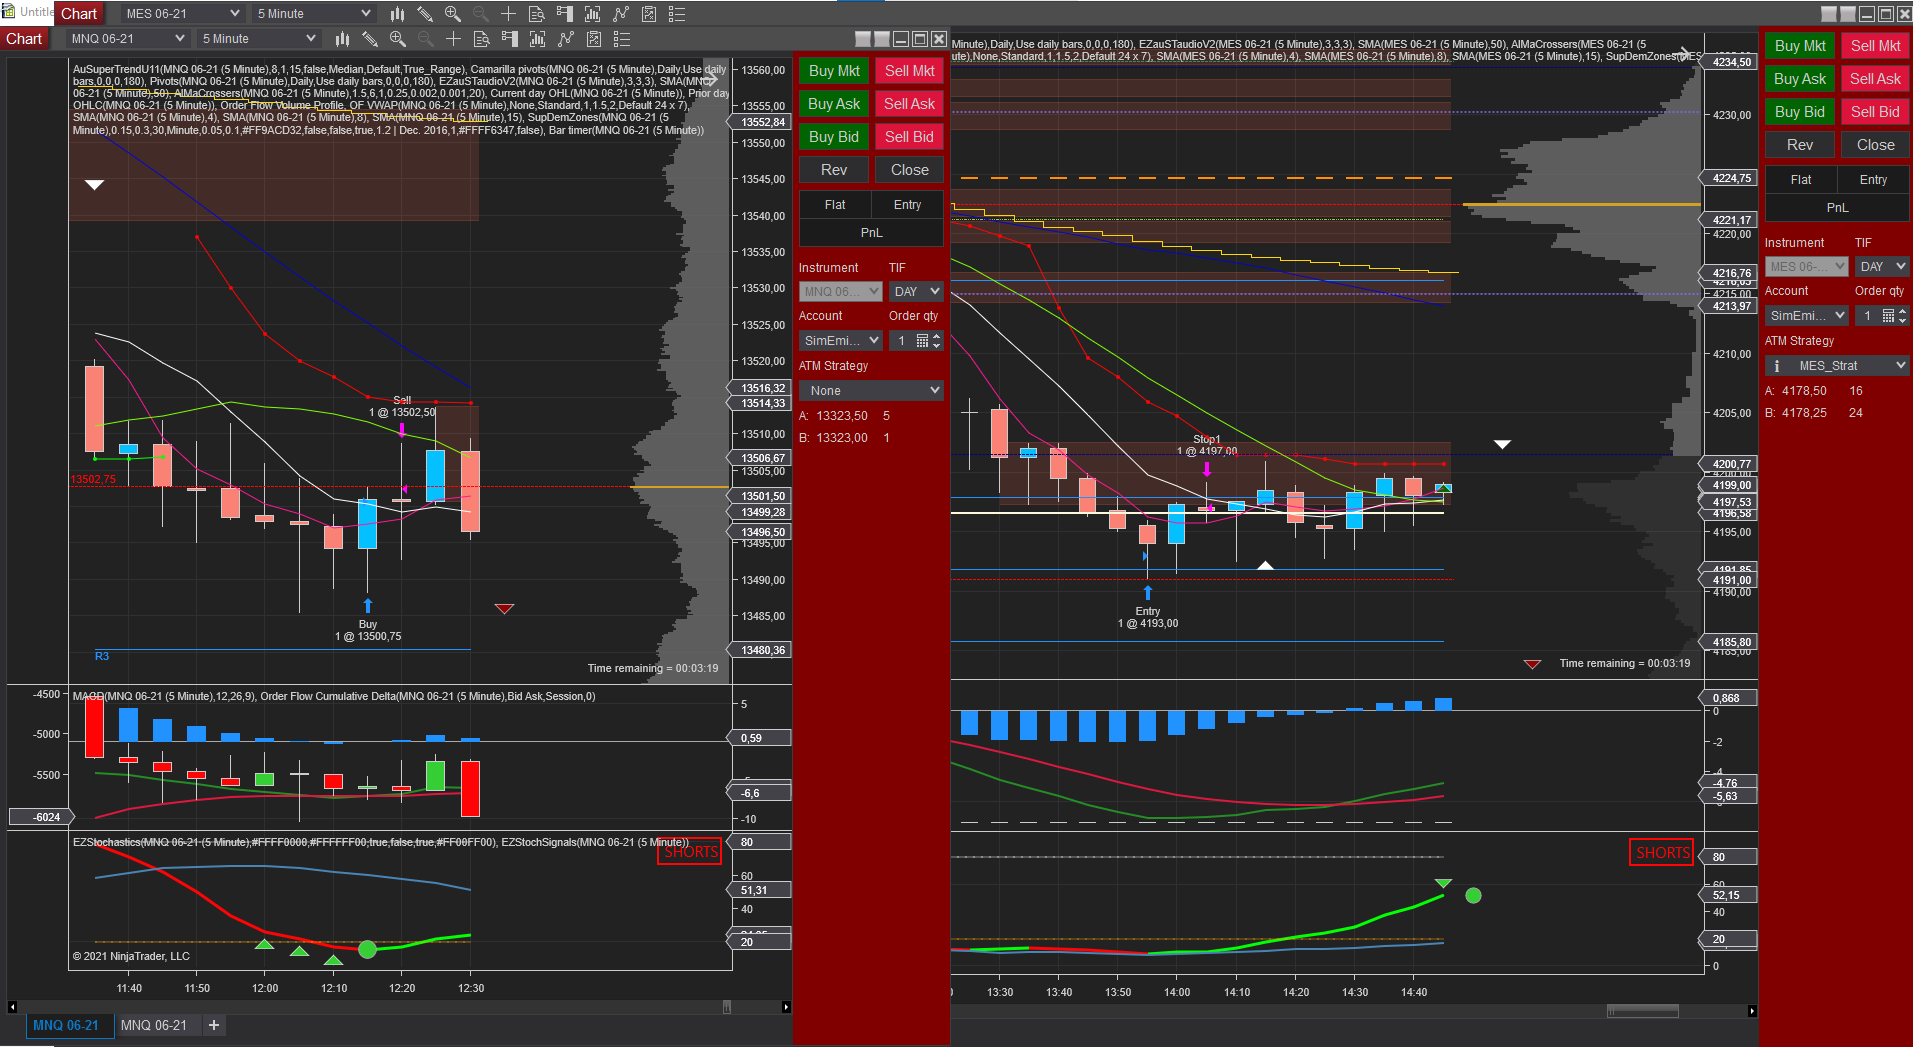This screenshot has width=1913, height=1047.
Task: Click Rev in MES Chart Trader
Action: 1800,145
